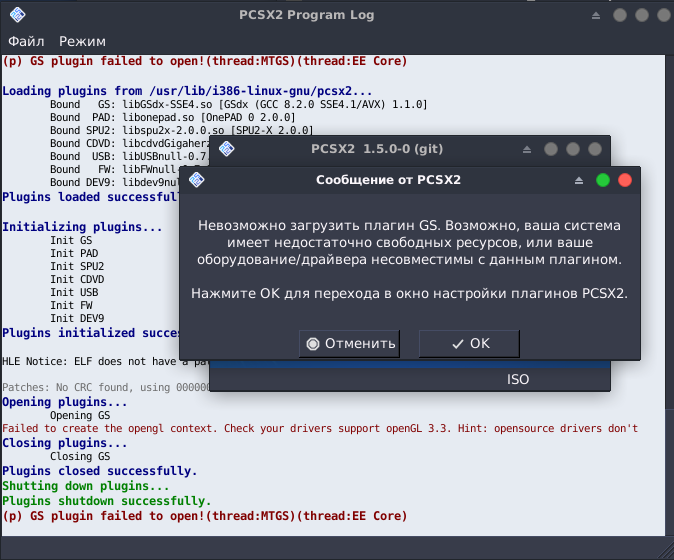
Task: Click the 'Initializing plugins...' log line
Action: pyautogui.click(x=82, y=226)
